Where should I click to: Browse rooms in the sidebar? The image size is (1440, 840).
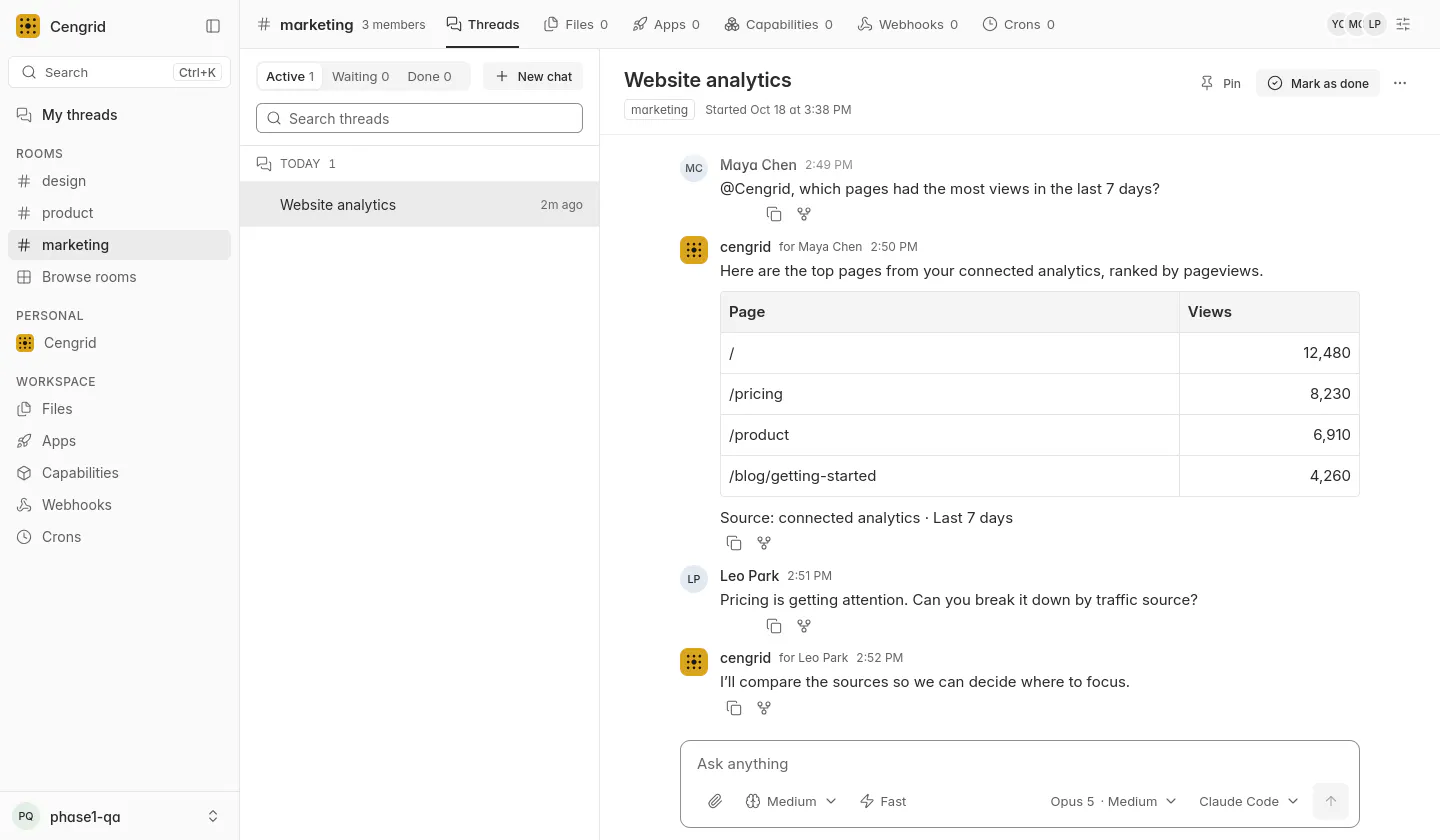pos(120,277)
